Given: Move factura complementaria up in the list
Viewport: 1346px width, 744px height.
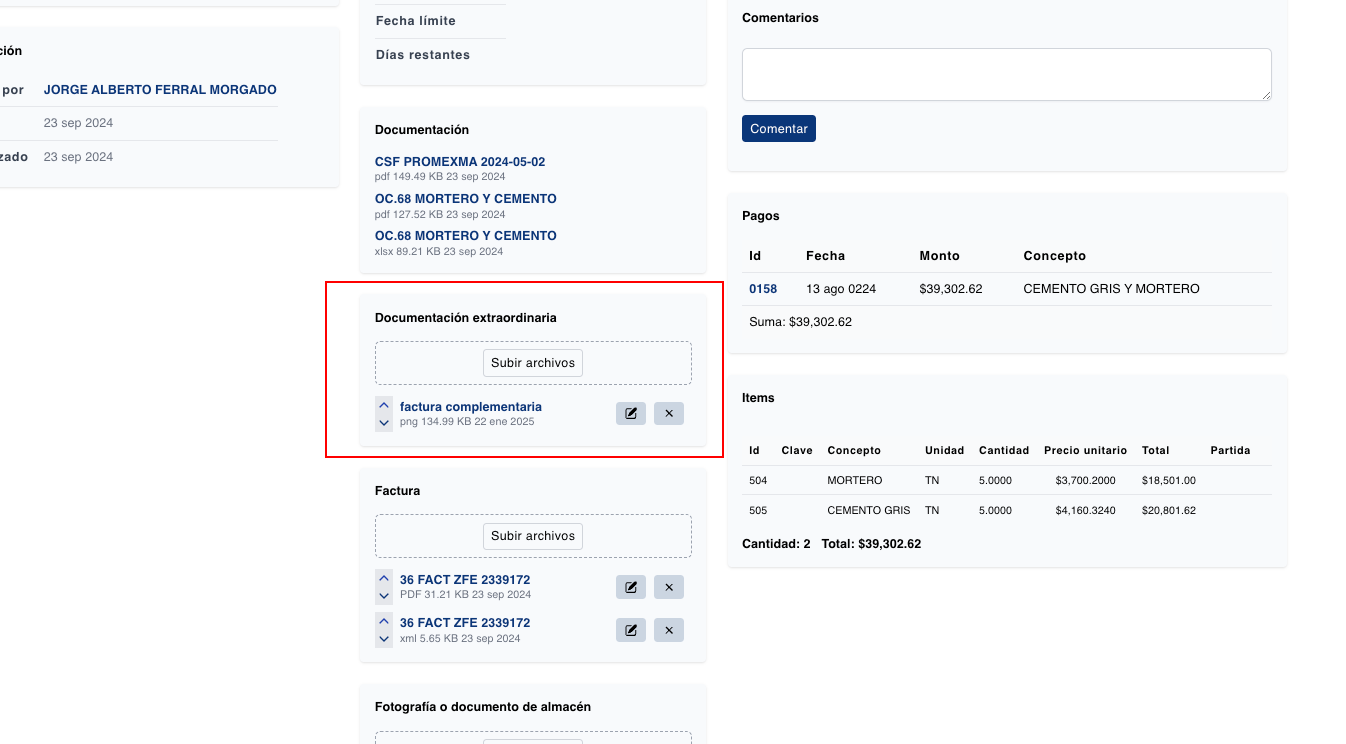Looking at the screenshot, I should [x=384, y=405].
